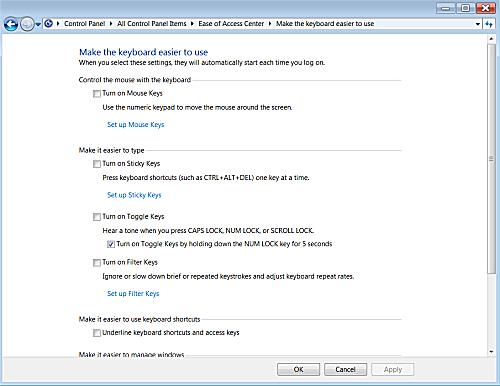Screen dimensions: 500x386
Task: Open Set up Sticky Keys link
Action: coord(134,195)
